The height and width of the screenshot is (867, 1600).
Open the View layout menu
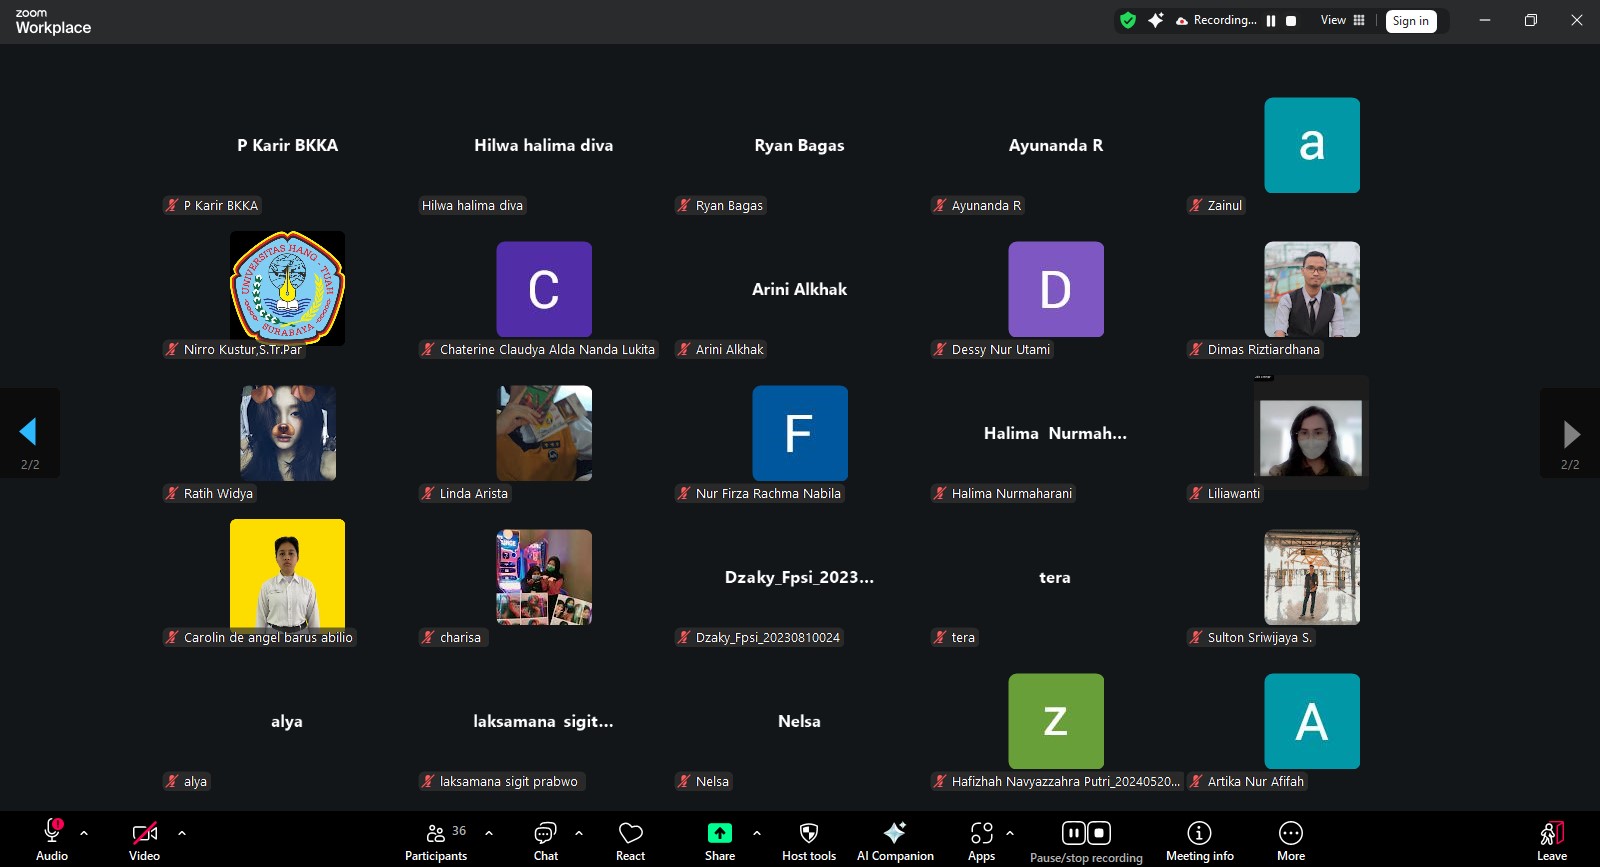coord(1342,20)
